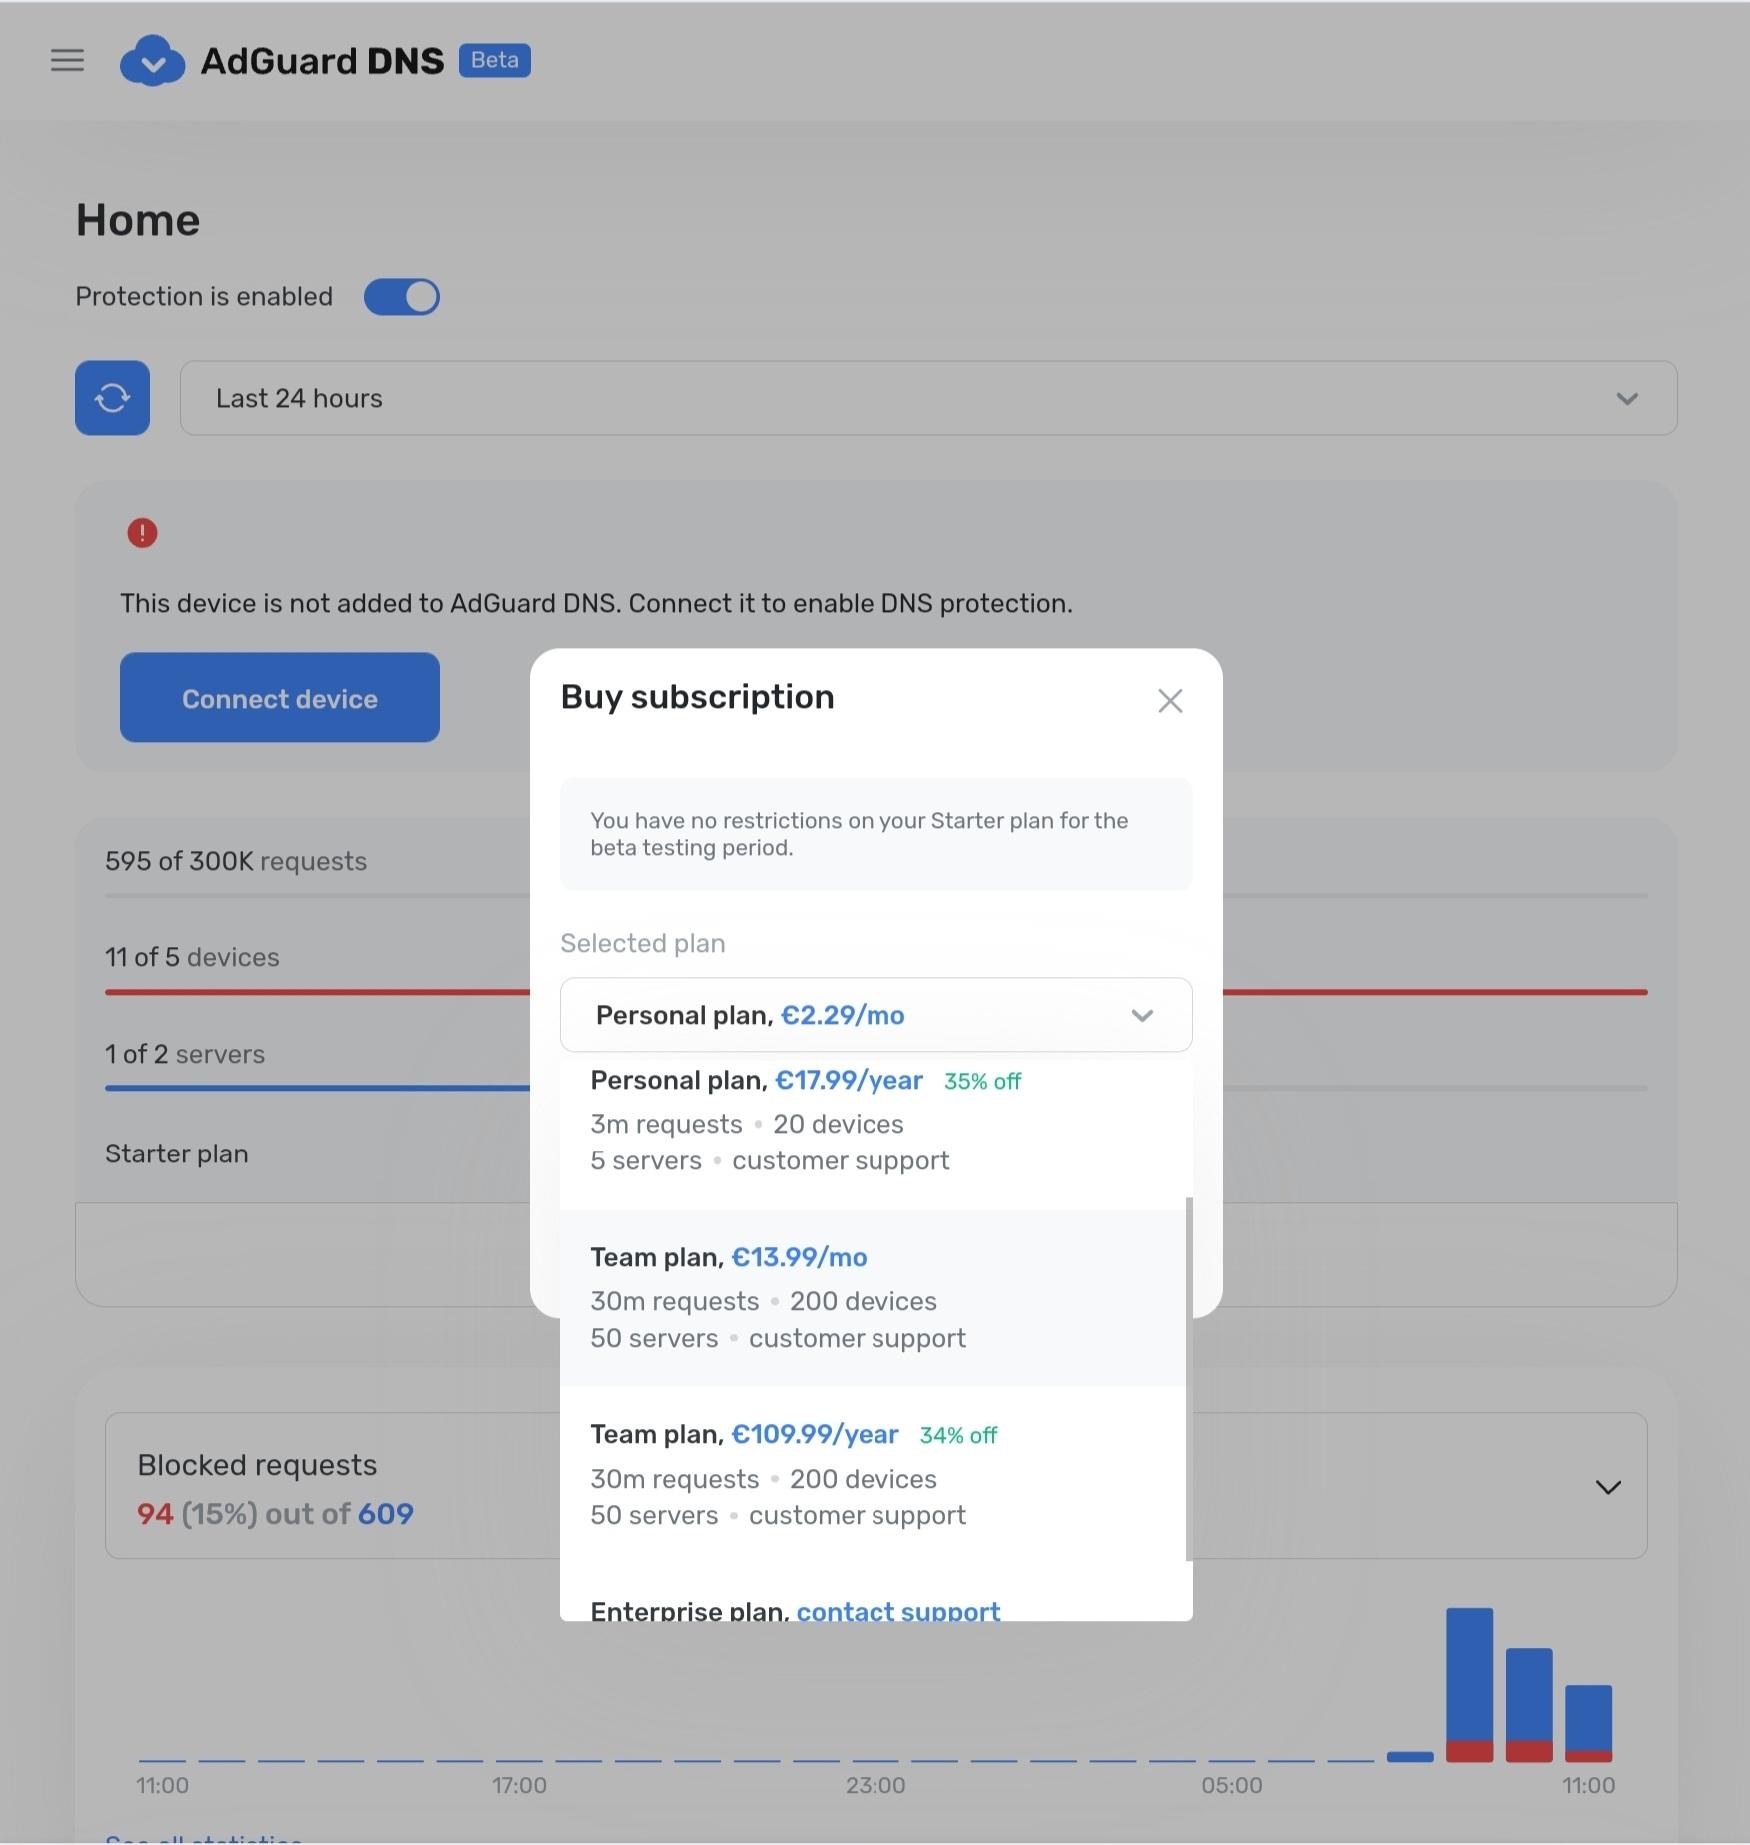Click the refresh statistics icon button
The image size is (1750, 1845).
coord(112,398)
